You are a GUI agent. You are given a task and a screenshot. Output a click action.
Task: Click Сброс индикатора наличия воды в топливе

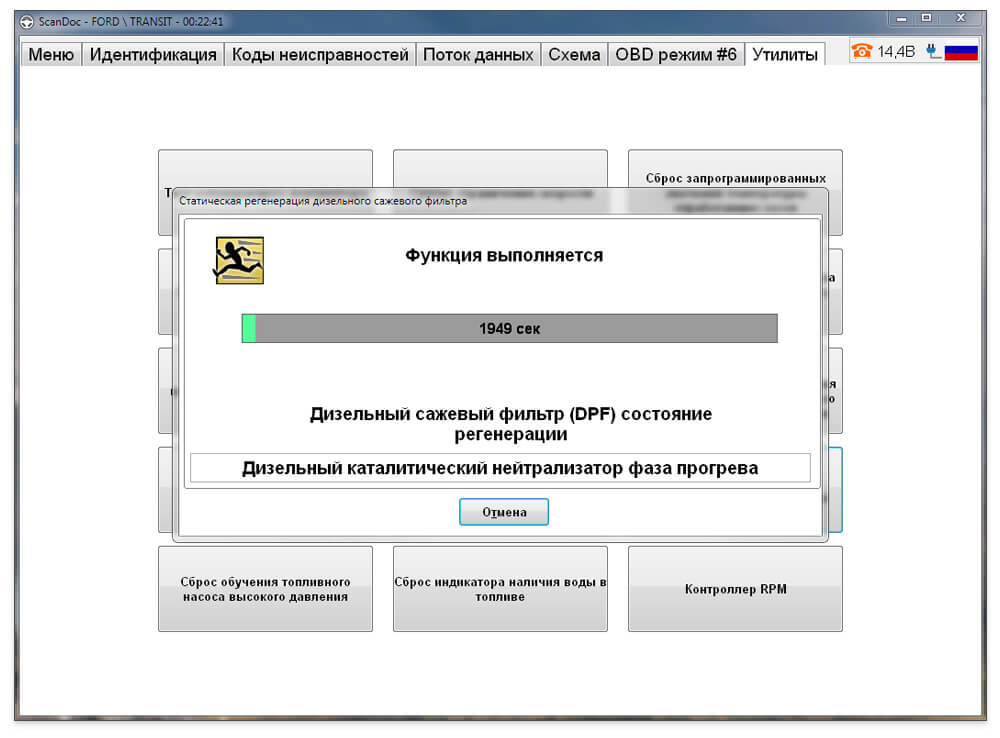[x=500, y=589]
